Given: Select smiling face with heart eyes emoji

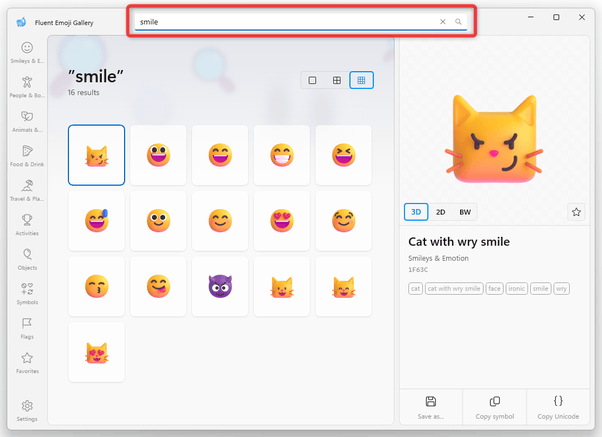Looking at the screenshot, I should coord(282,221).
